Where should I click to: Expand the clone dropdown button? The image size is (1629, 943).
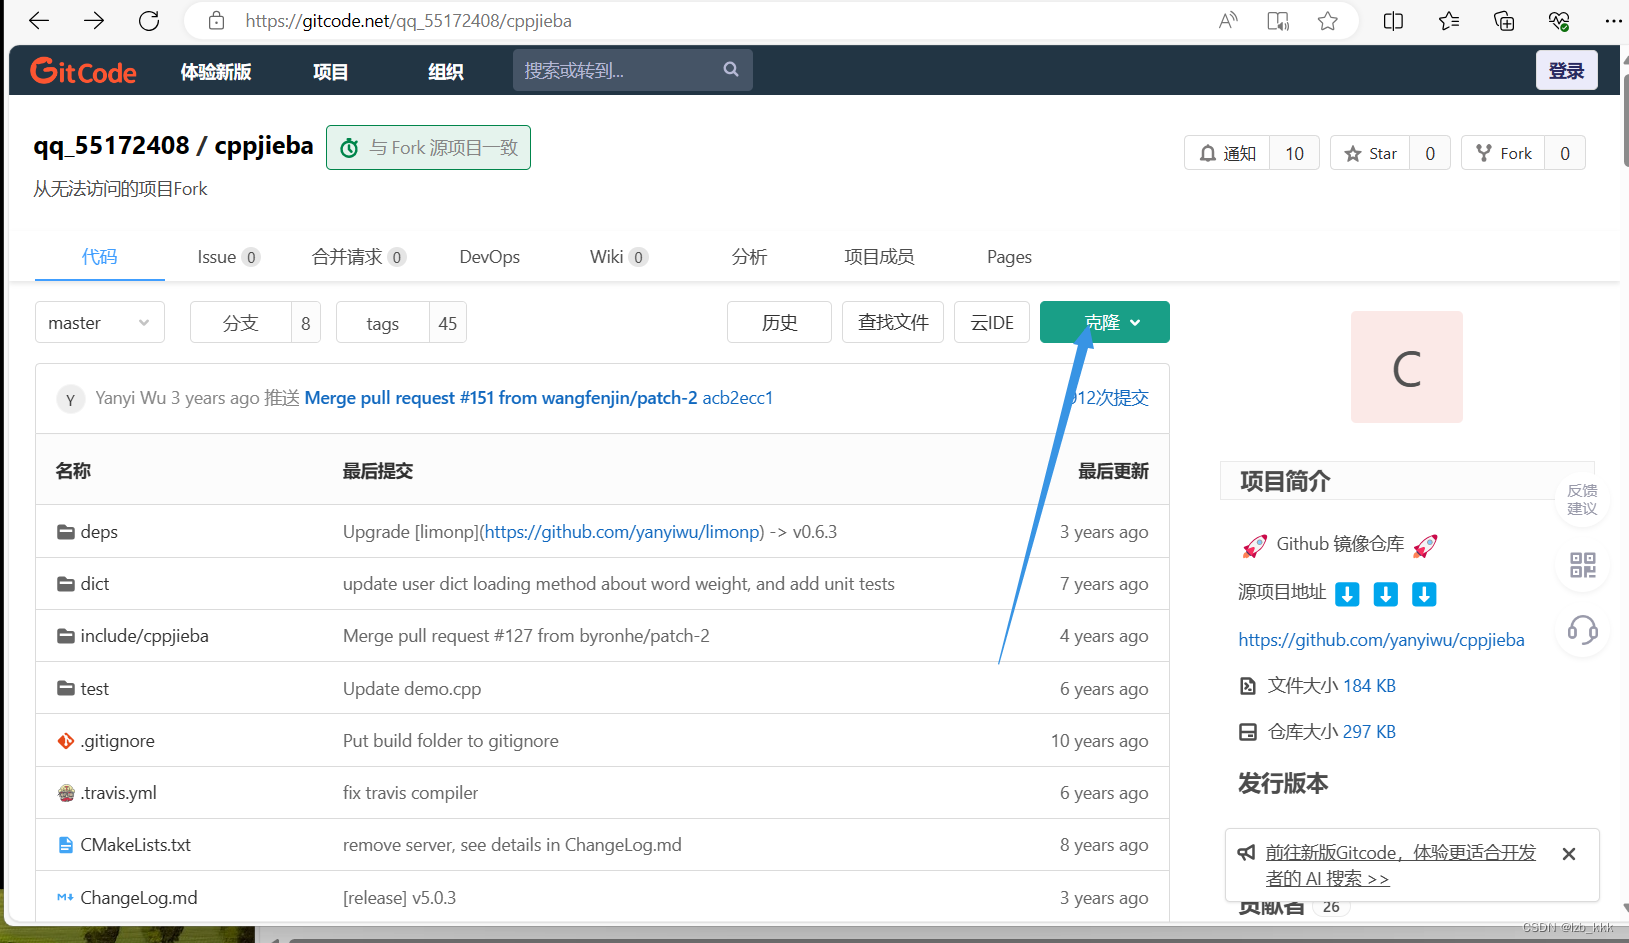pos(1105,322)
